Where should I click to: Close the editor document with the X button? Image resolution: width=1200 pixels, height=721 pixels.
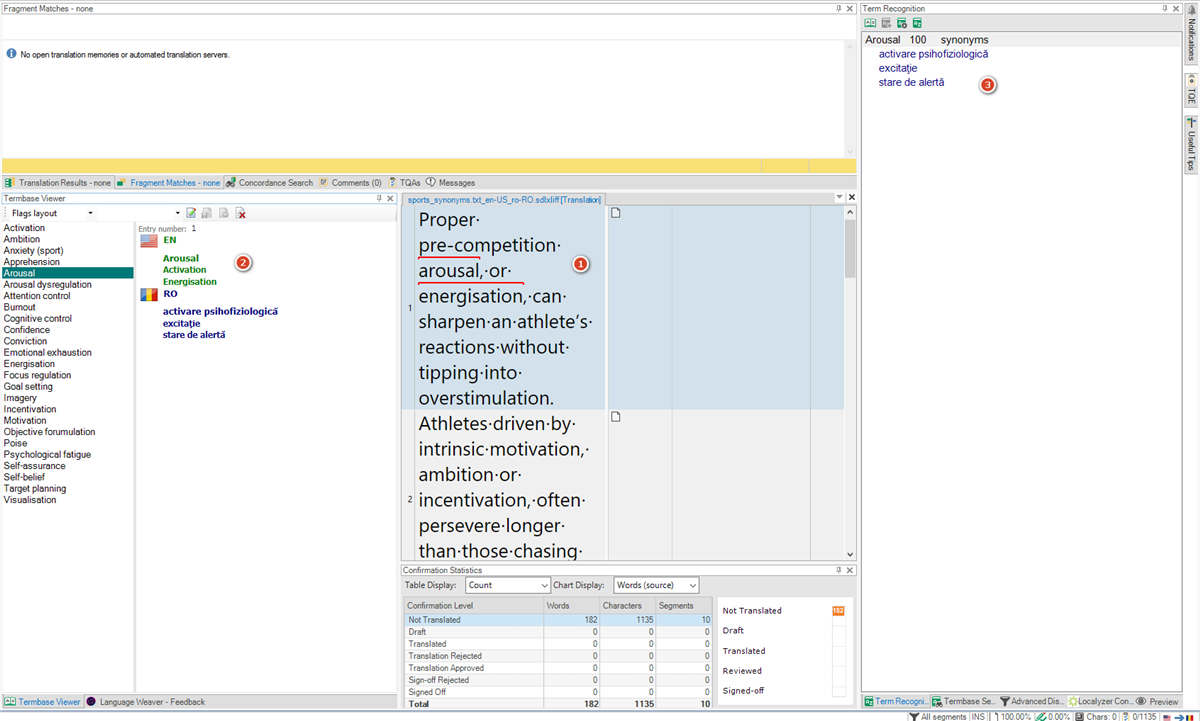click(x=851, y=198)
